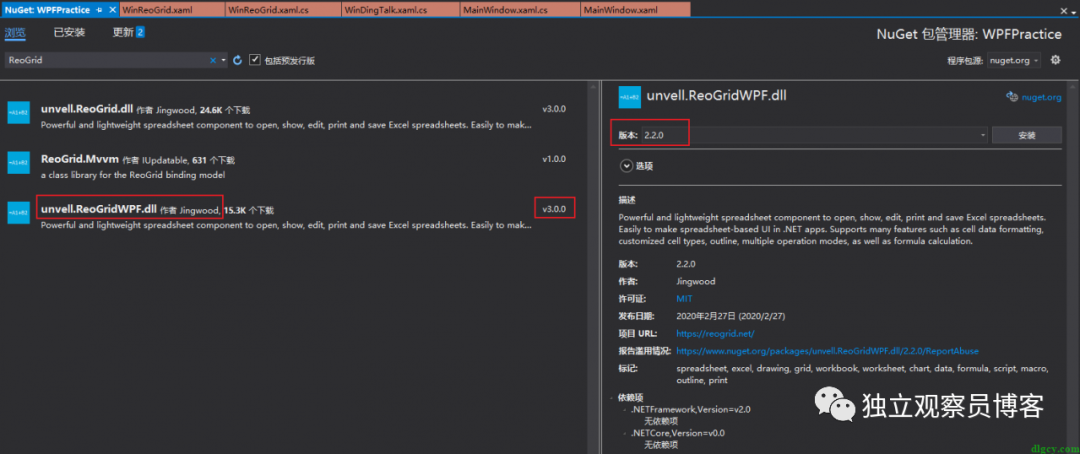Open the Installed packages tab

coord(69,32)
